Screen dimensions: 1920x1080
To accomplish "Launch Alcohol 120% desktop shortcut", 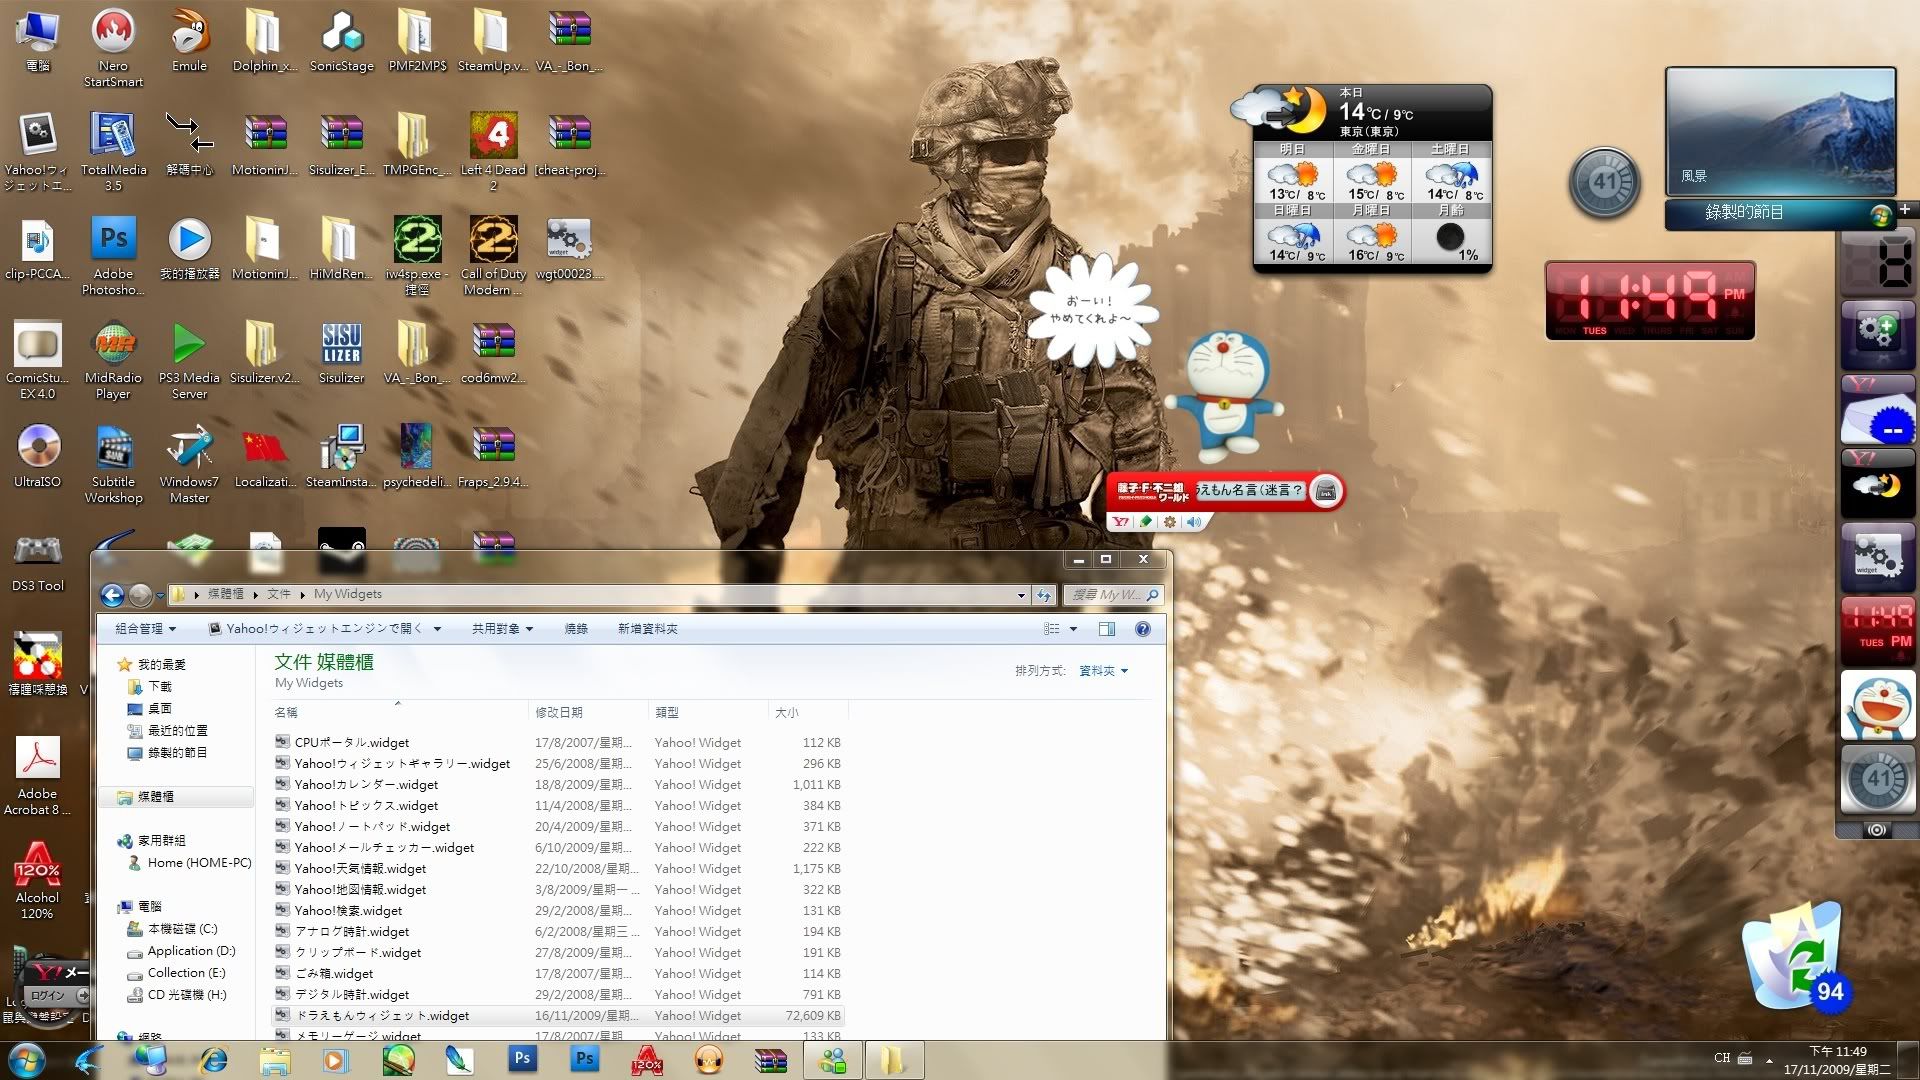I will click(x=38, y=880).
